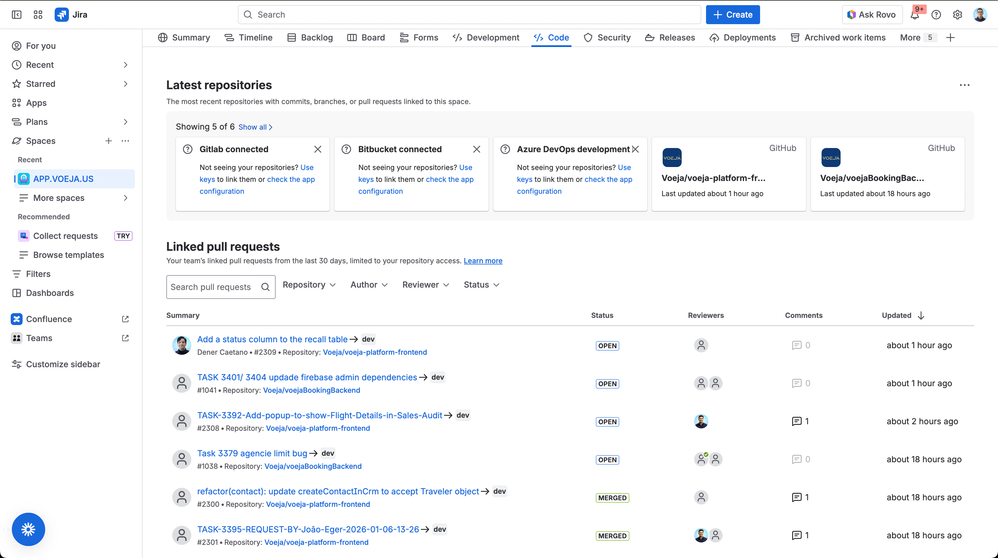Open 'Task 3379 agencie limit bug' PR
The image size is (998, 558).
pyautogui.click(x=252, y=454)
